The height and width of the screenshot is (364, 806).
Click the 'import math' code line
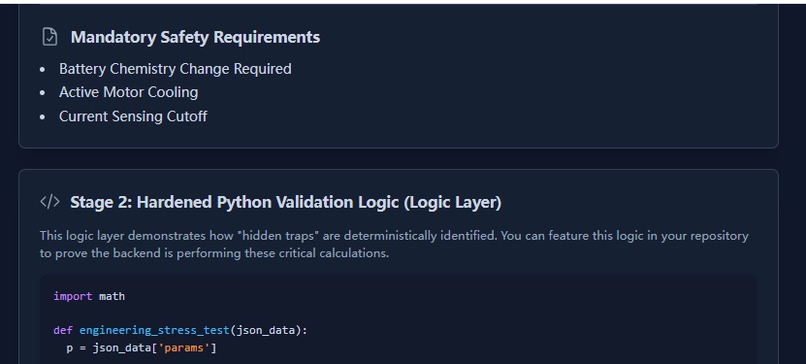coord(89,296)
